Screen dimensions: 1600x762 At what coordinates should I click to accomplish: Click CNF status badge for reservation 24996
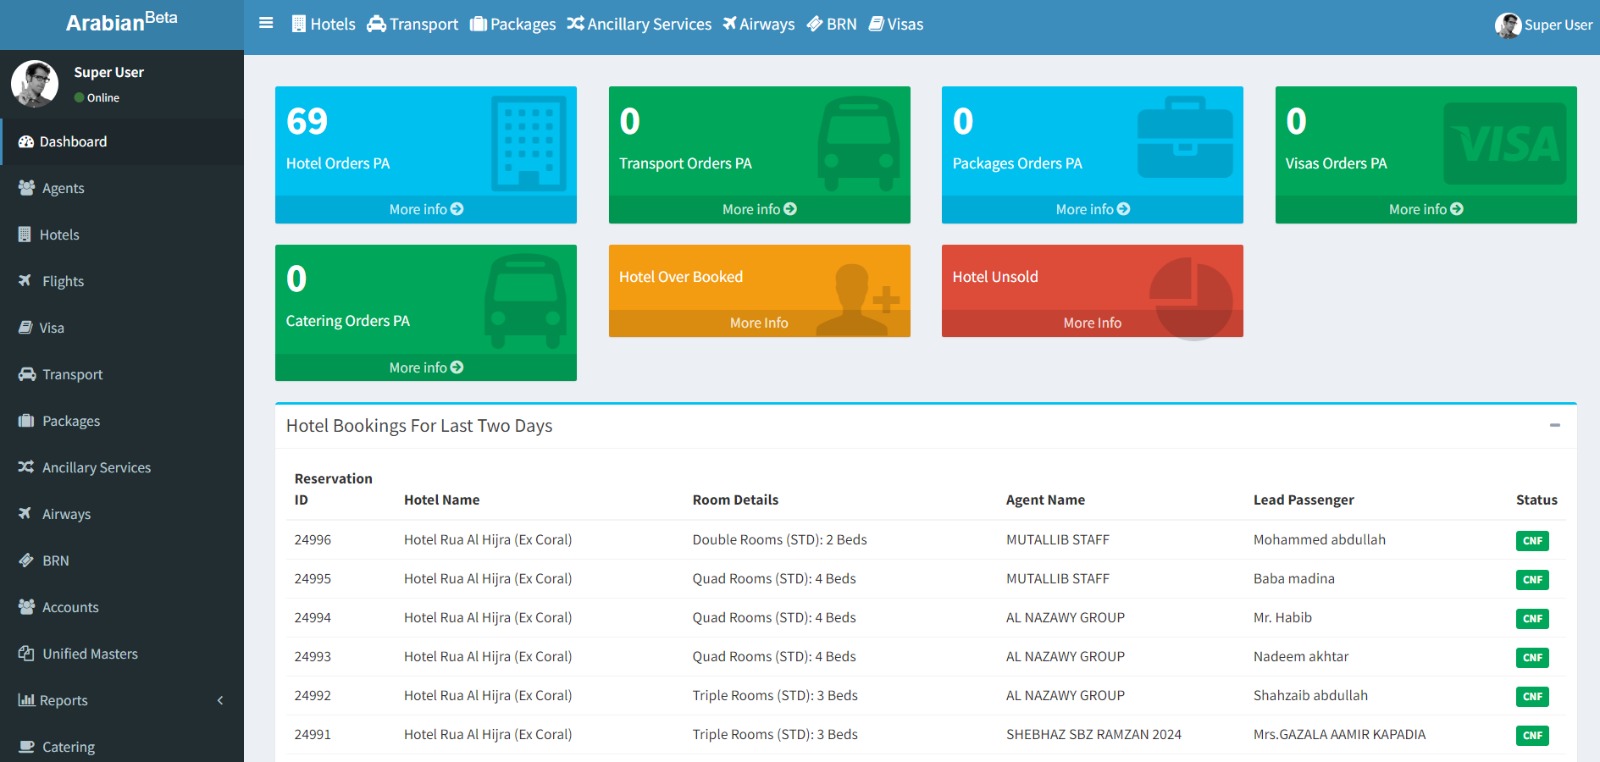coord(1532,541)
